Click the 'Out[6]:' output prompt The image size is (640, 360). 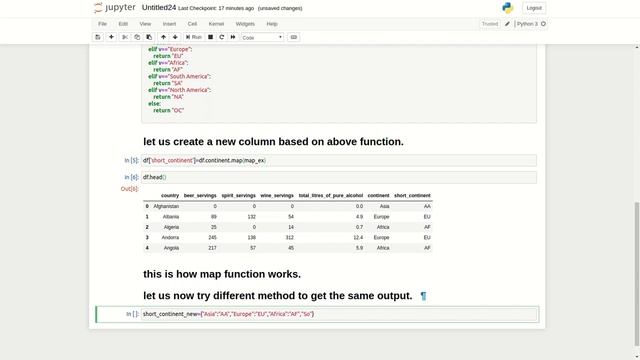129,189
